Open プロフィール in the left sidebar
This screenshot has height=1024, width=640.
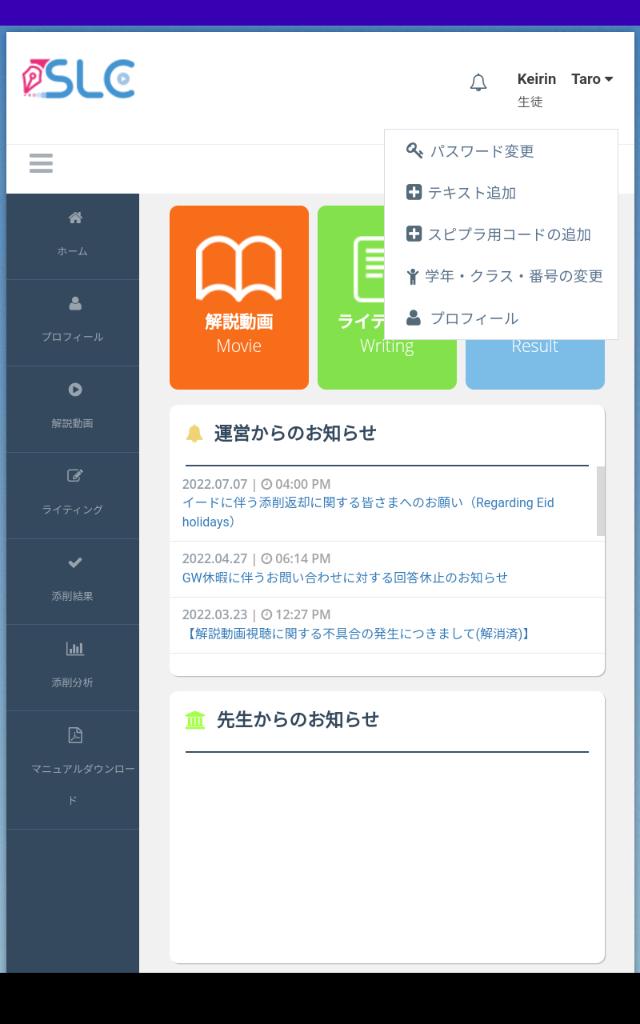72,323
